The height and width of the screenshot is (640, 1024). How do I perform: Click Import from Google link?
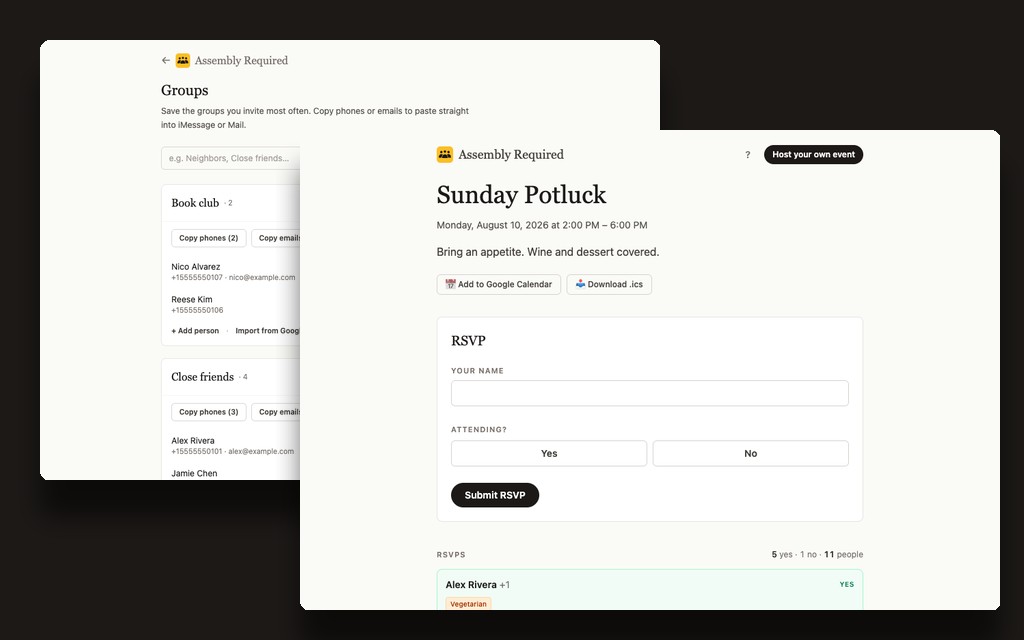pos(268,330)
